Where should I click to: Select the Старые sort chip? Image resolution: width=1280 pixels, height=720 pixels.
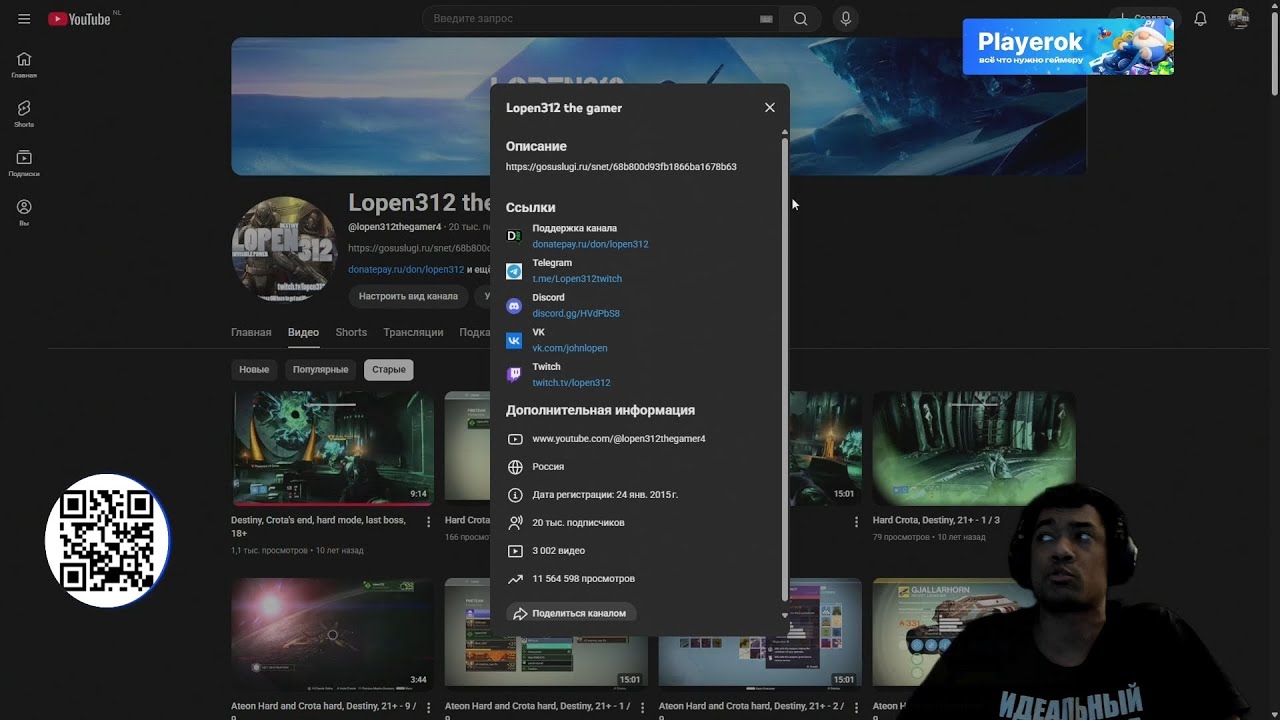389,369
